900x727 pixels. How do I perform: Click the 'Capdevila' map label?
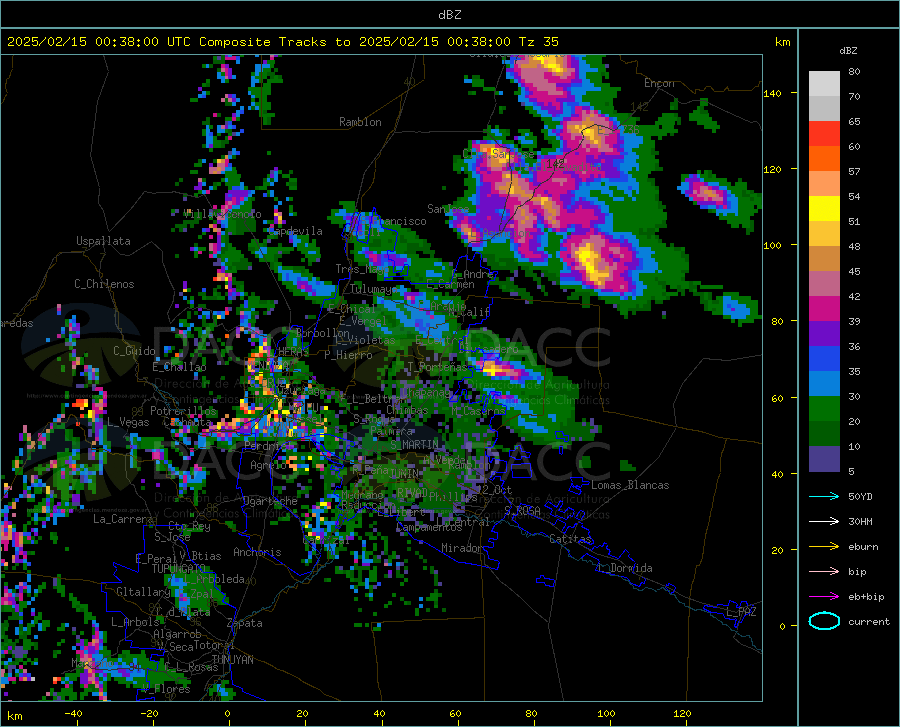coord(296,231)
